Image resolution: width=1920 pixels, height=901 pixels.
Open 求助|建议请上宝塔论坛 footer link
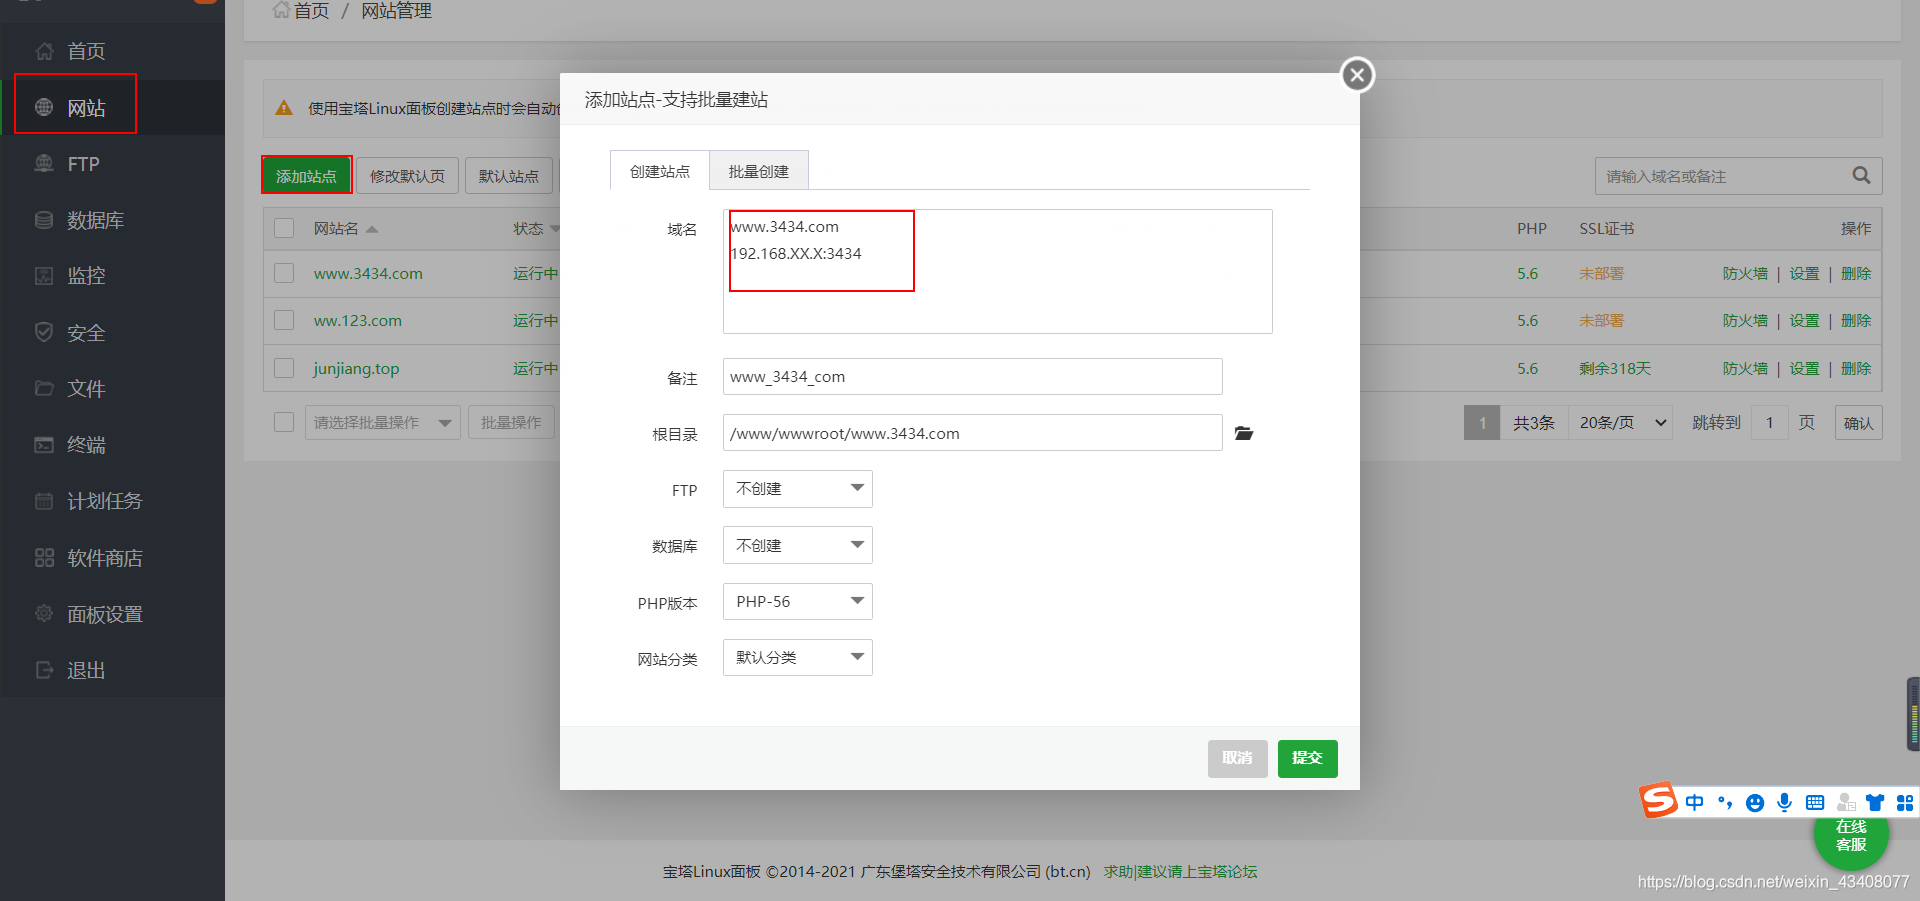1180,871
